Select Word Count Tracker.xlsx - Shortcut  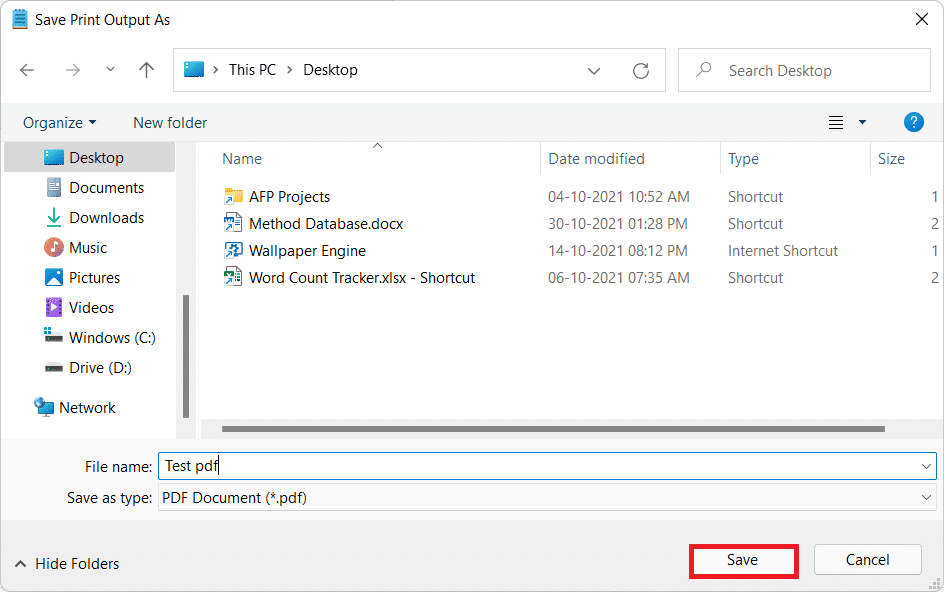pyautogui.click(x=362, y=278)
